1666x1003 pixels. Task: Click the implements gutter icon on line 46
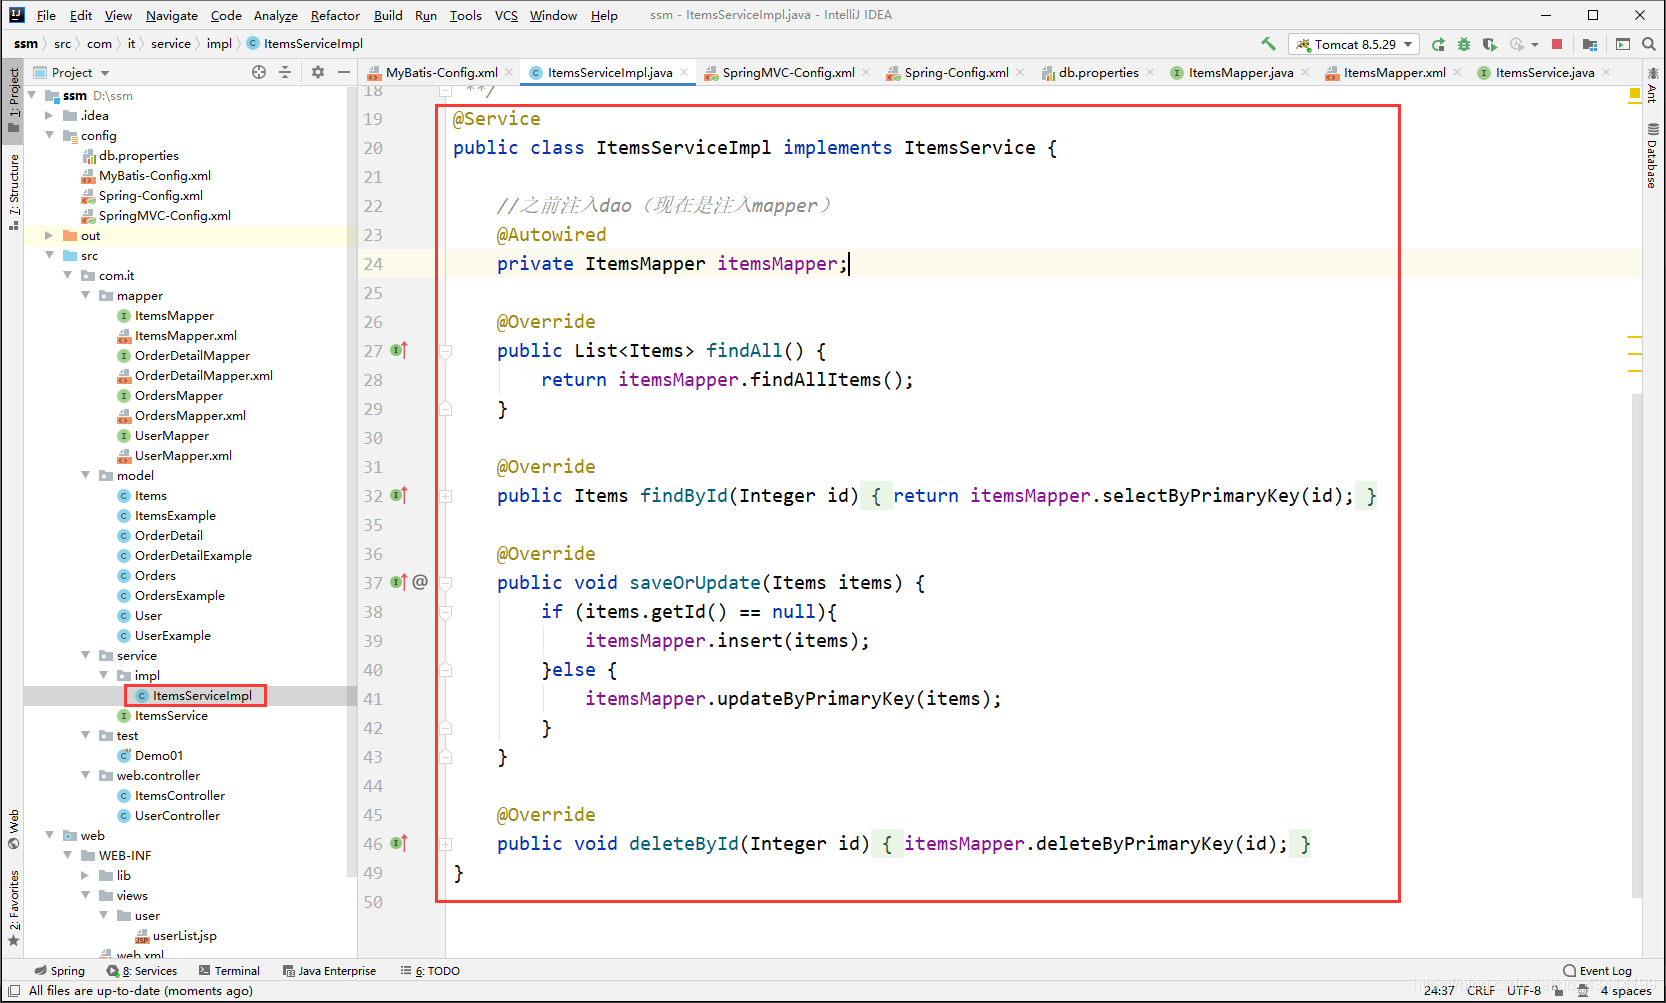point(398,843)
